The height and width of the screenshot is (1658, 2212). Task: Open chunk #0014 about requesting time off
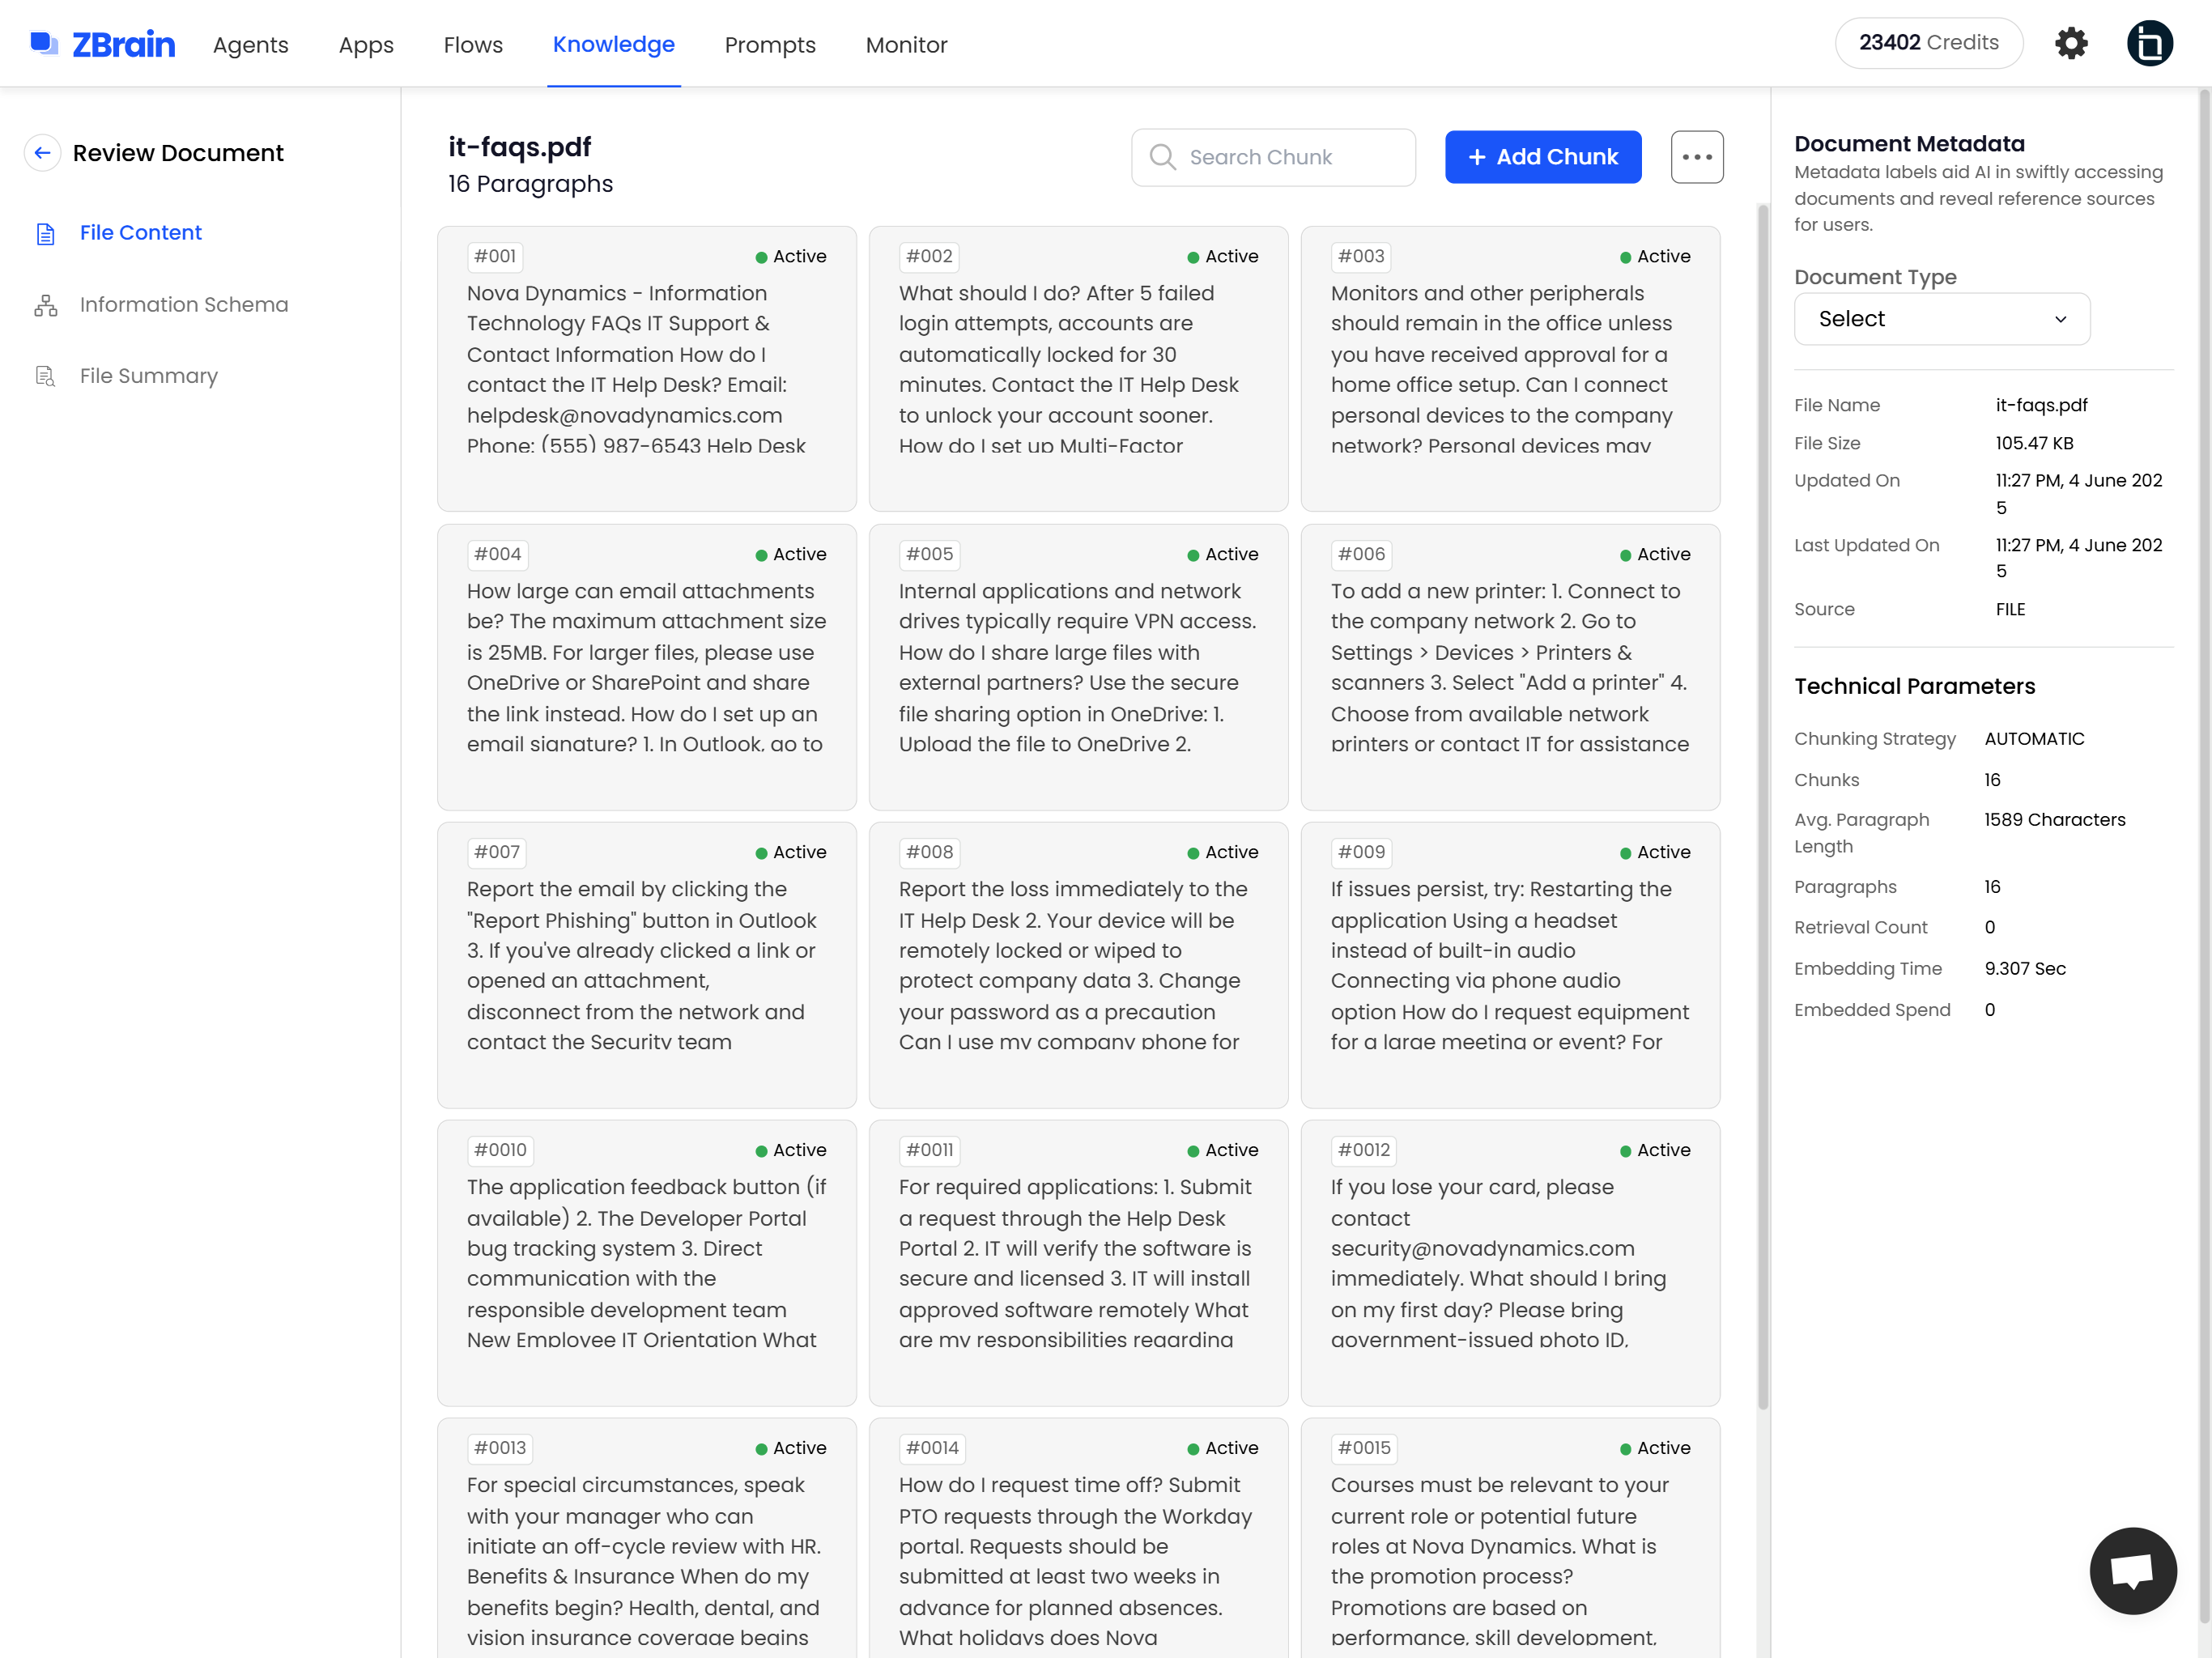pyautogui.click(x=1078, y=1540)
